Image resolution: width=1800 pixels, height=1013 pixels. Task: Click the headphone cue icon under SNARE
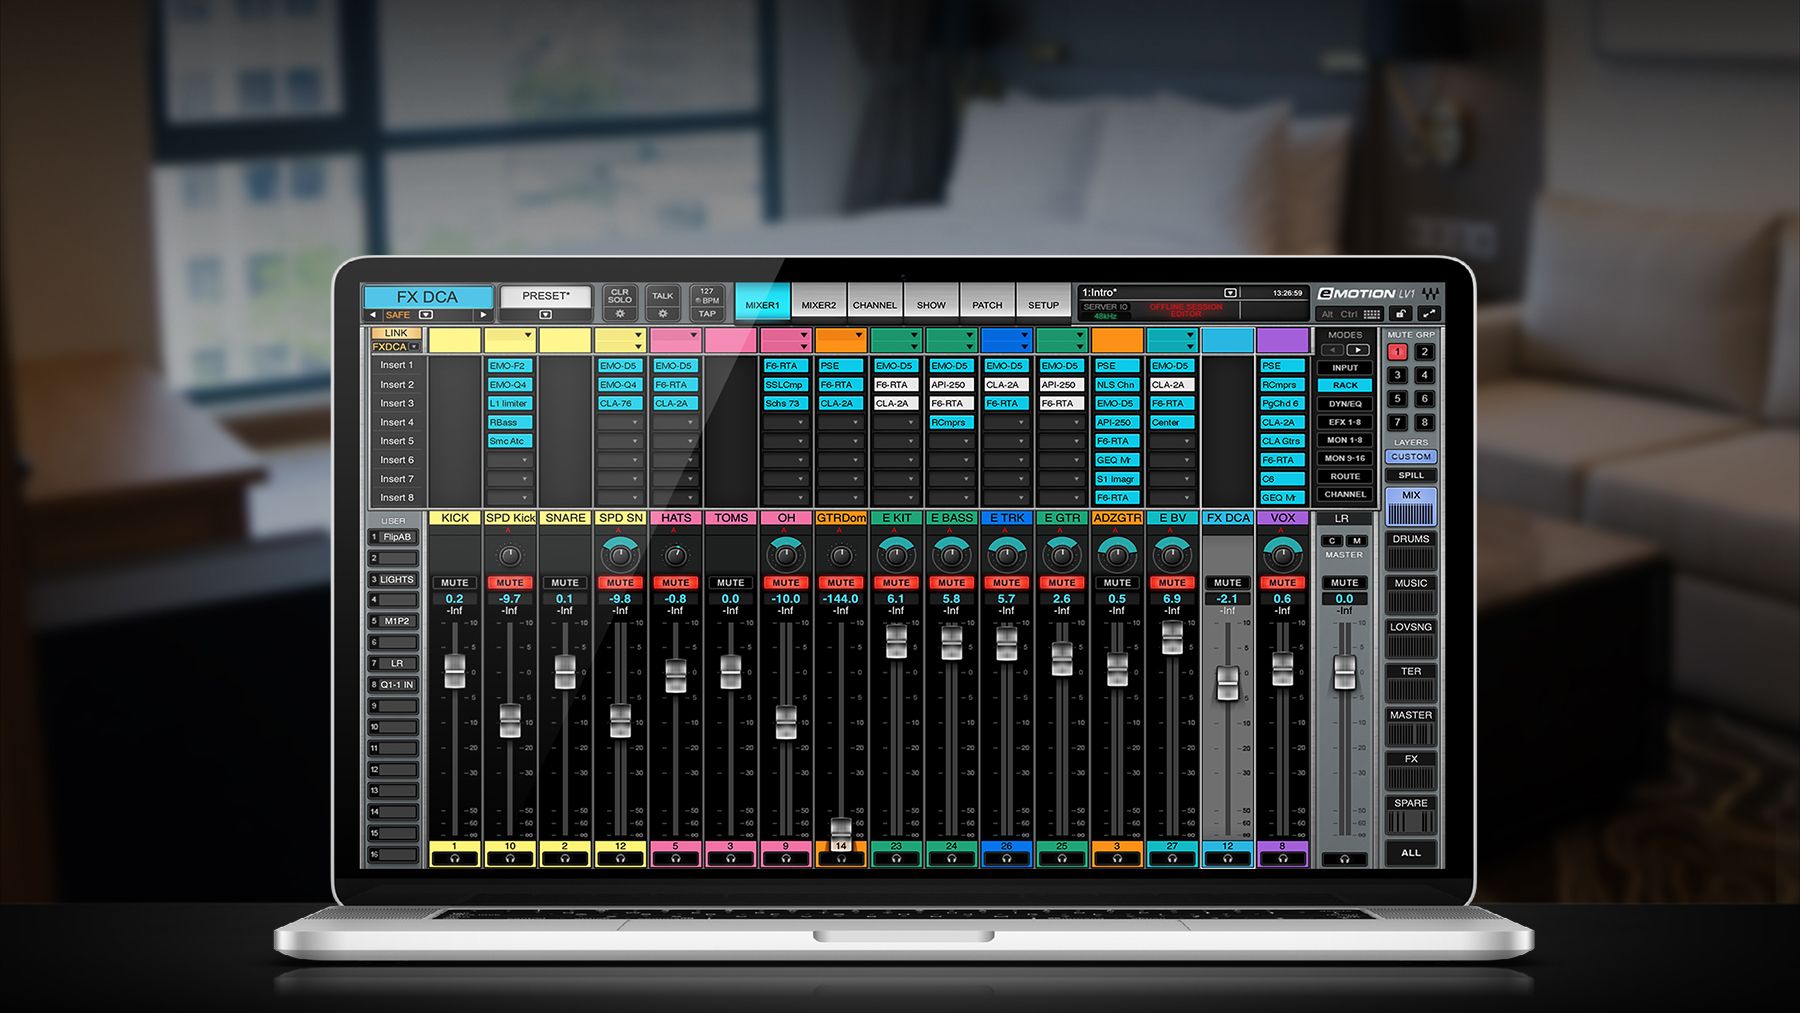point(565,858)
